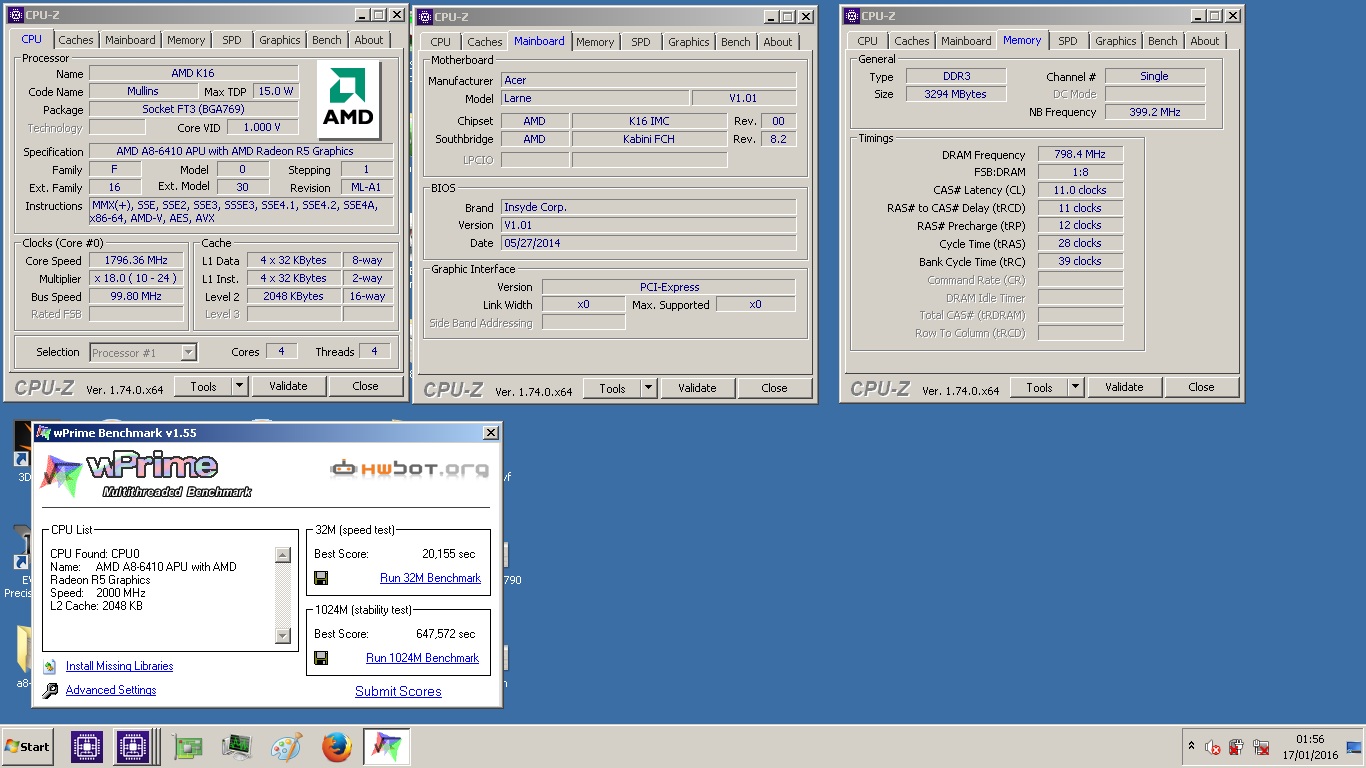Click the CPU-Z Mainboard window title bar icon
Viewport: 1366px width, 768px height.
(425, 17)
